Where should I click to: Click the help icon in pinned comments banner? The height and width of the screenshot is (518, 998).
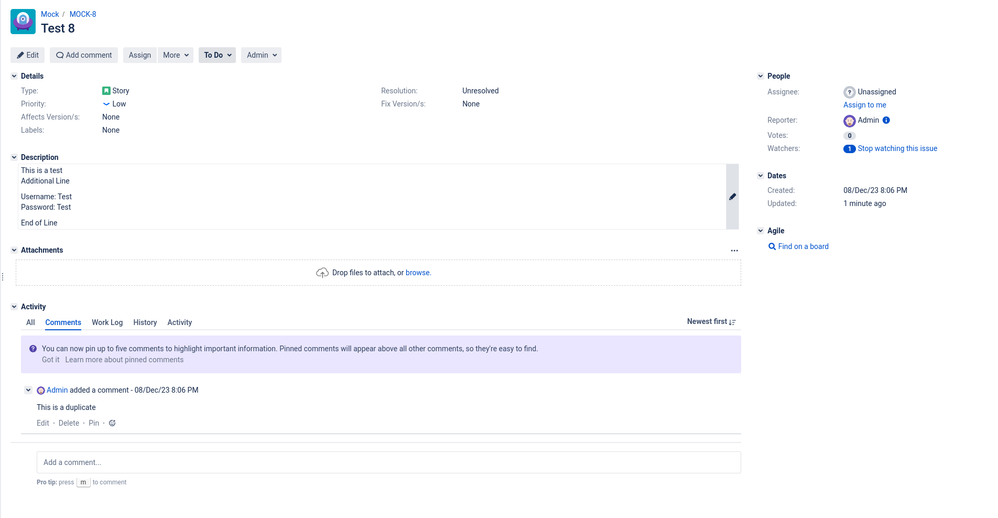point(33,349)
